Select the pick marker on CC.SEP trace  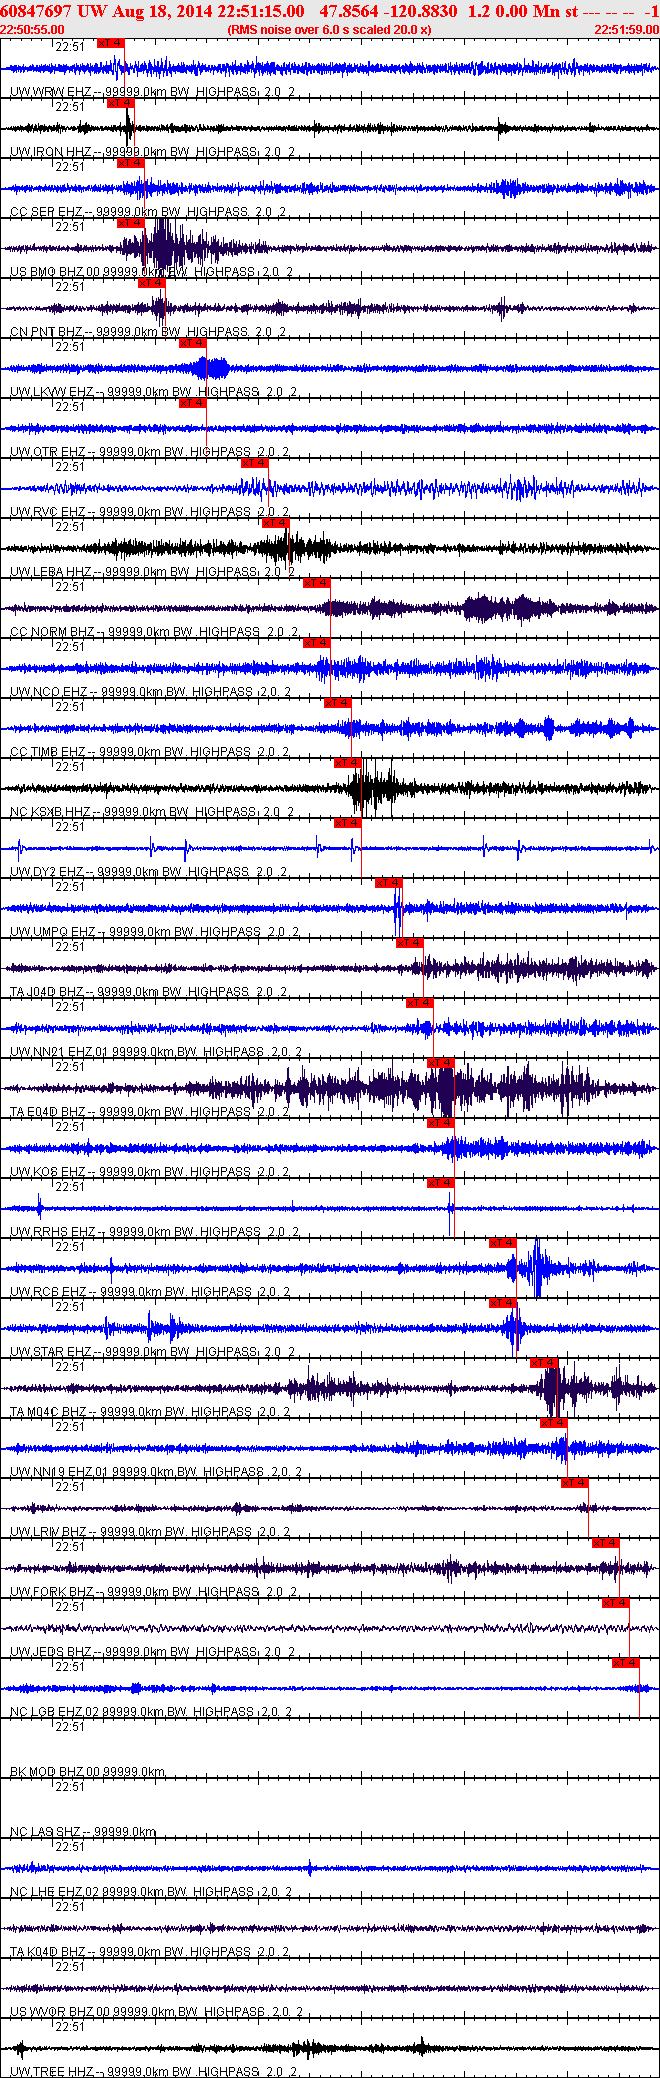tap(131, 163)
